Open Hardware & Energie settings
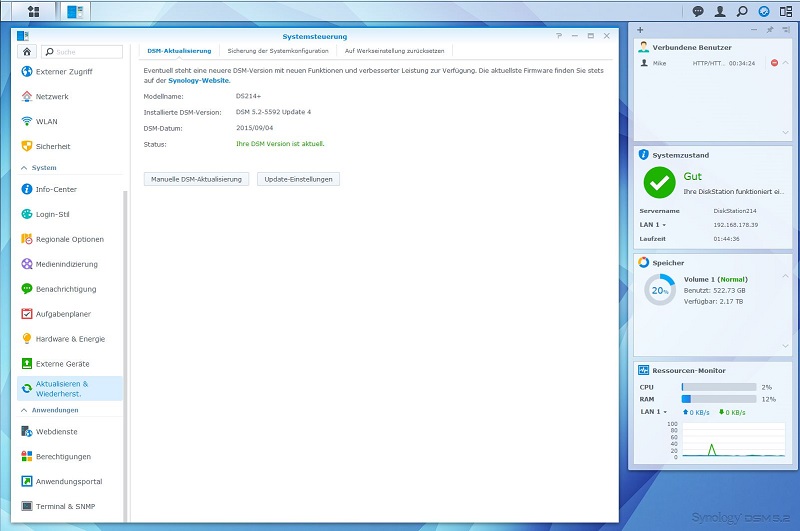800x531 pixels. [x=70, y=339]
